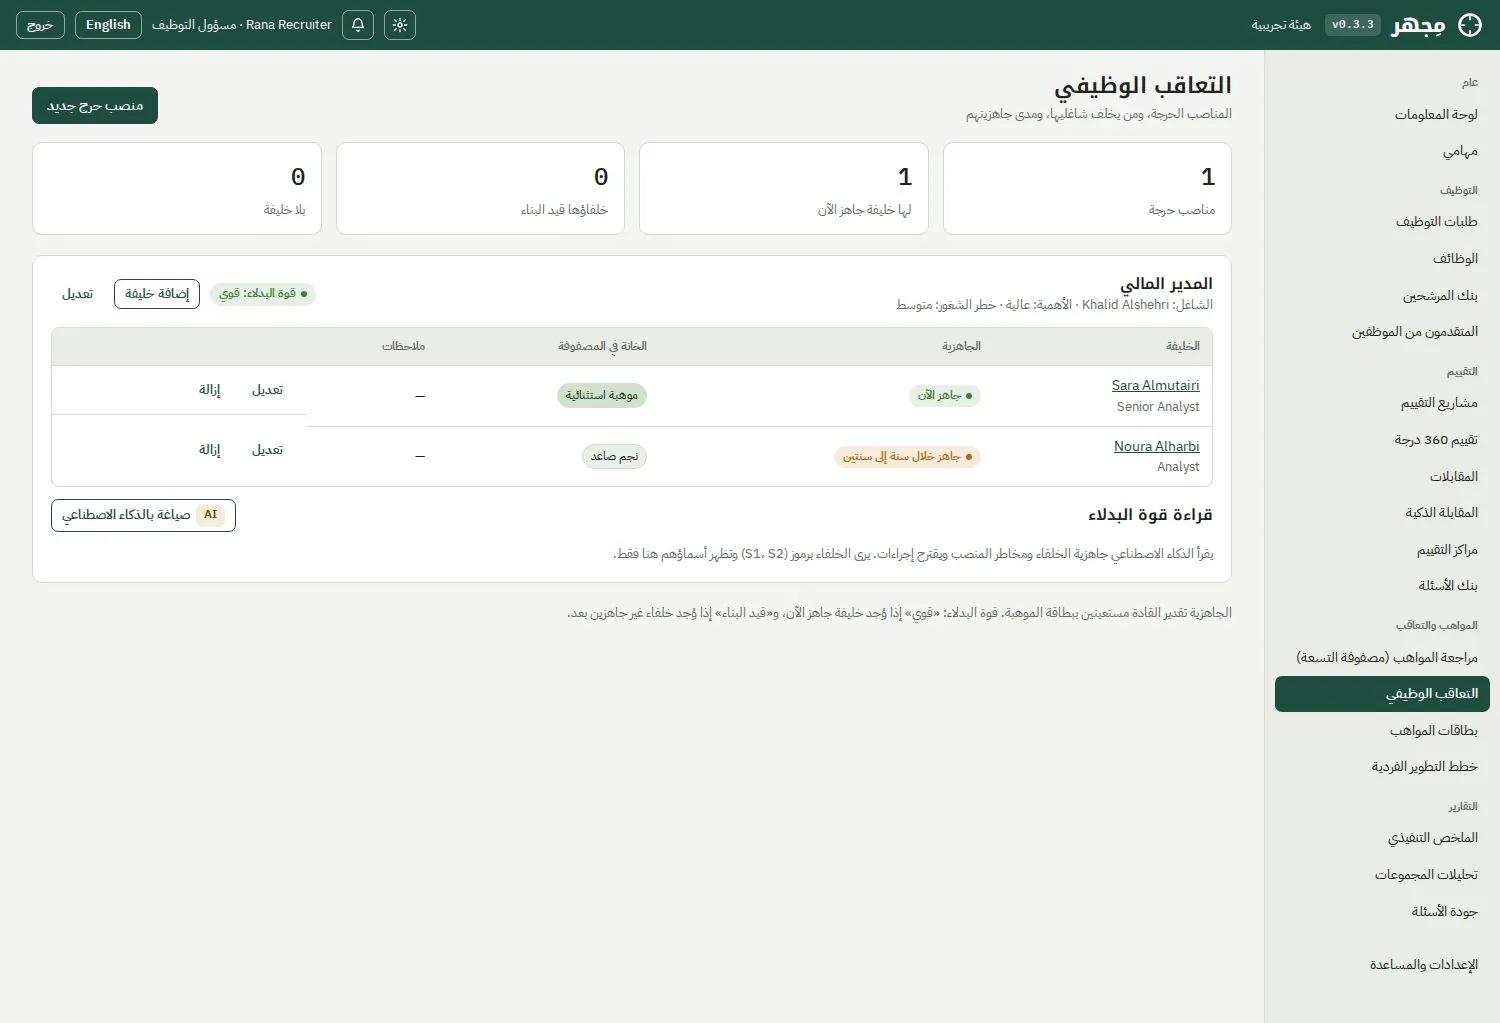Image resolution: width=1500 pixels, height=1023 pixels.
Task: Click the لها خليفة جاهز الآن card
Action: [x=783, y=189]
